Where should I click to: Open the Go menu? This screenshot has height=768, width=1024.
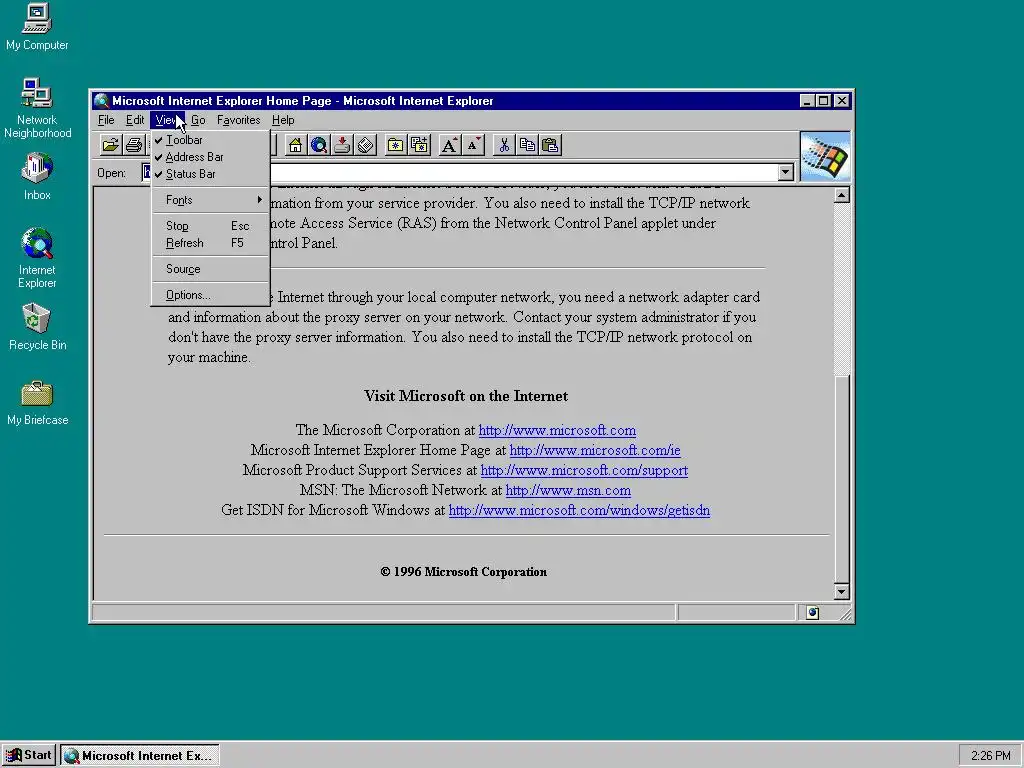coord(198,120)
